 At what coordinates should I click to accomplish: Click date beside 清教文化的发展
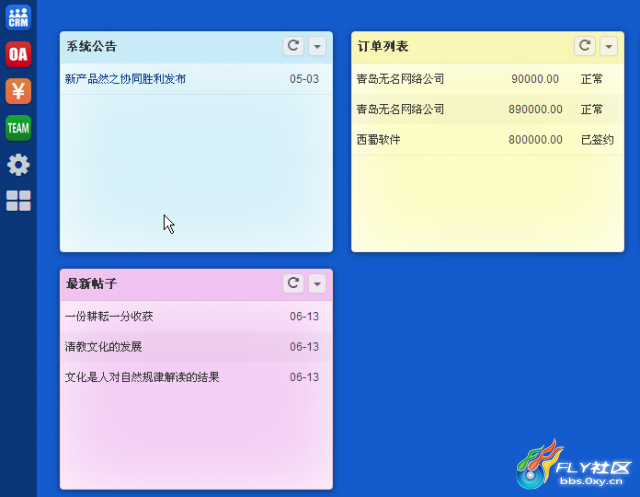[x=304, y=347]
